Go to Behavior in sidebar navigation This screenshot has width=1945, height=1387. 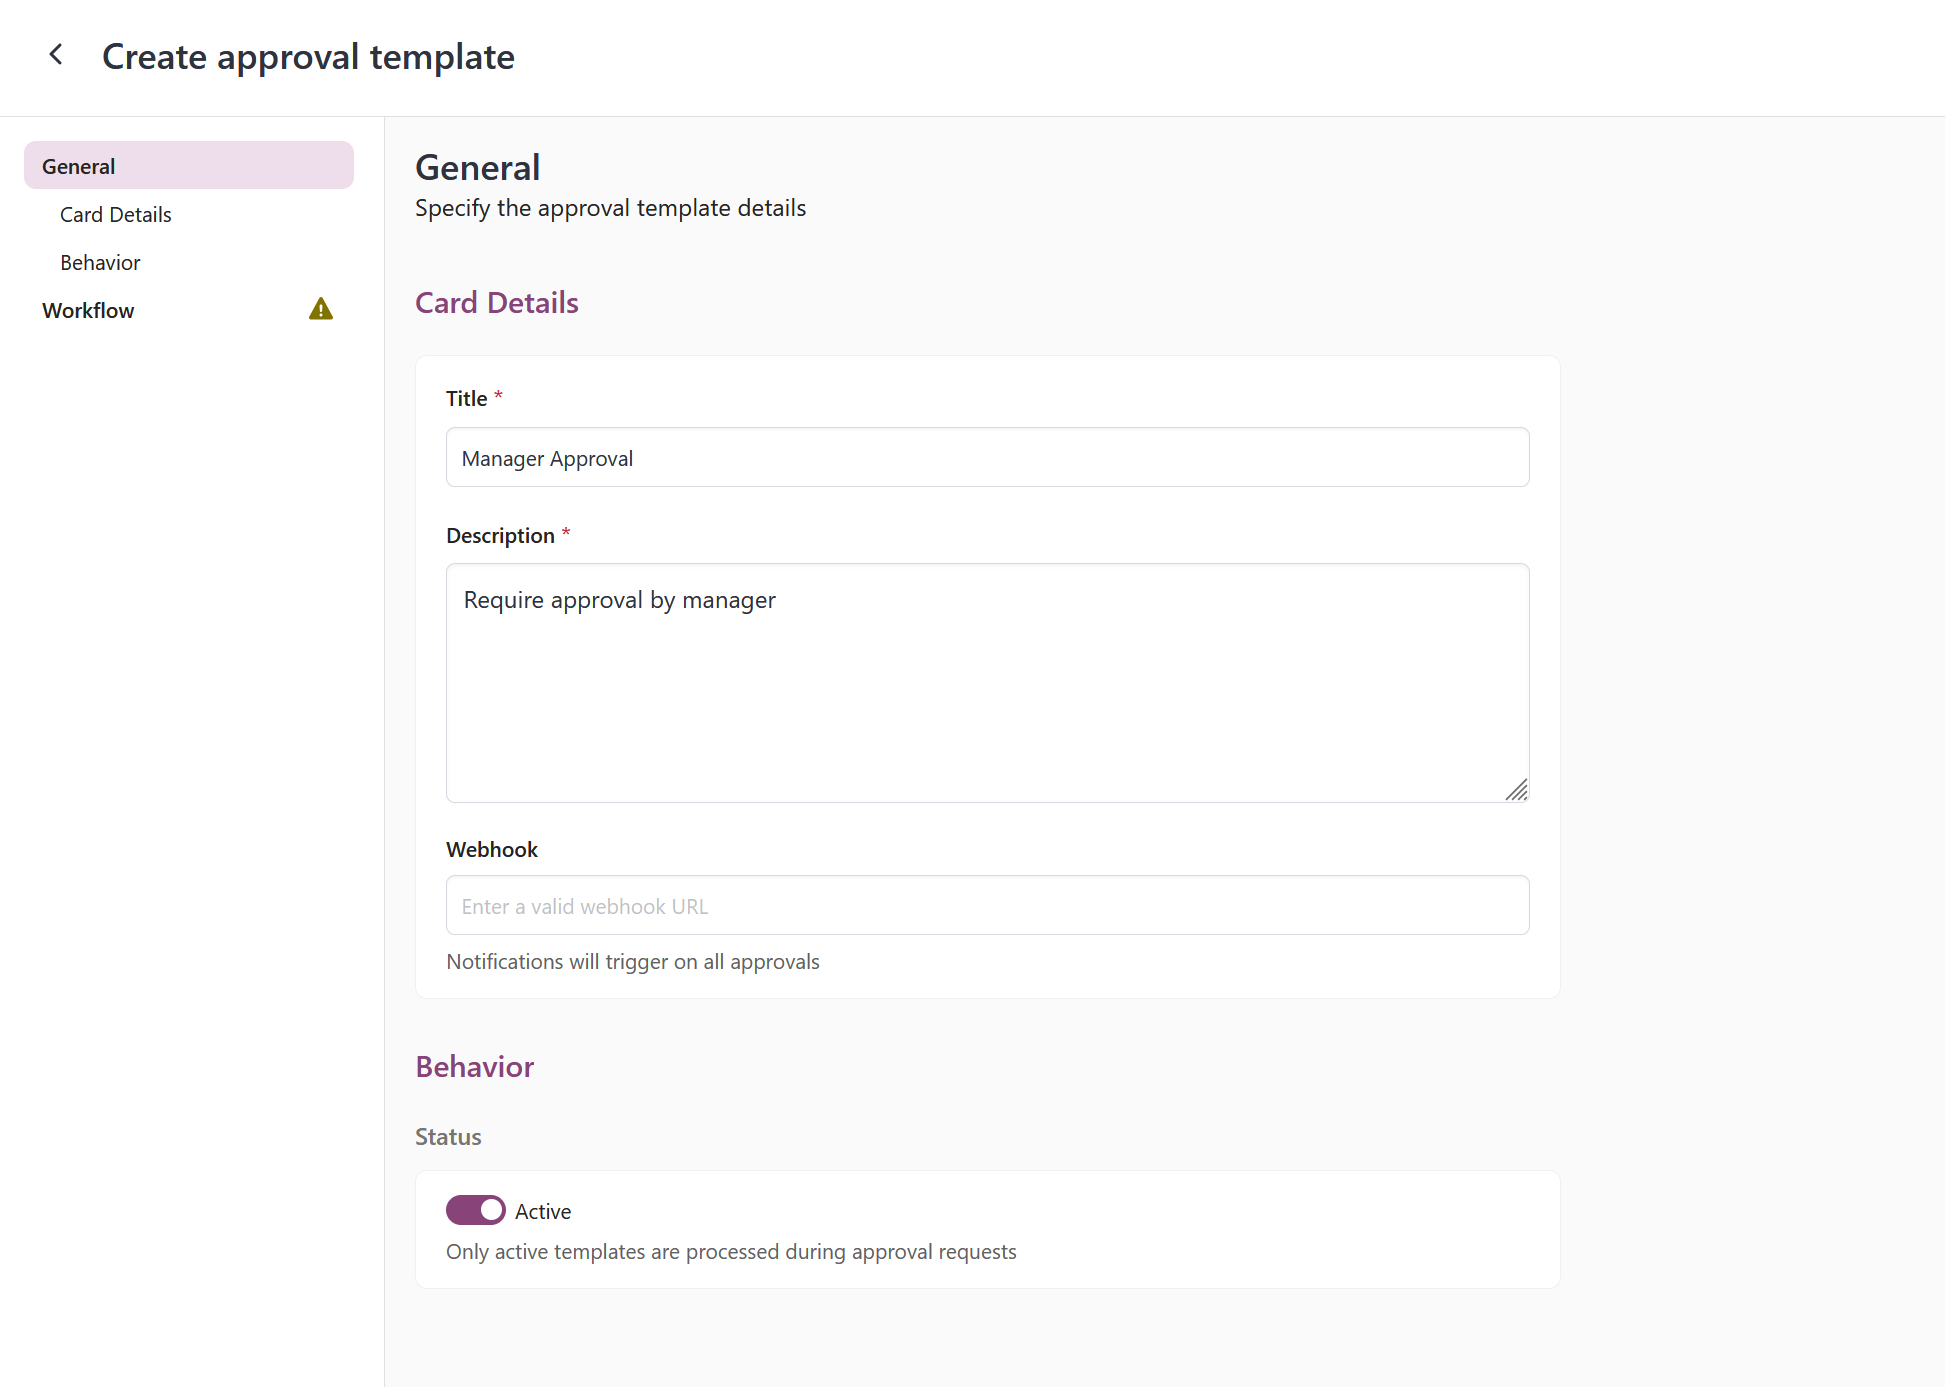click(x=100, y=263)
